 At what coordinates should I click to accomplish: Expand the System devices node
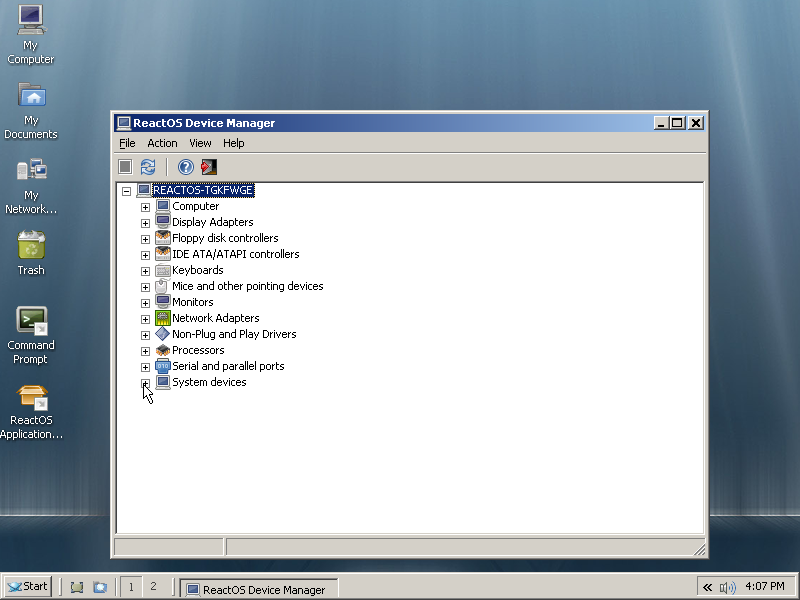145,383
